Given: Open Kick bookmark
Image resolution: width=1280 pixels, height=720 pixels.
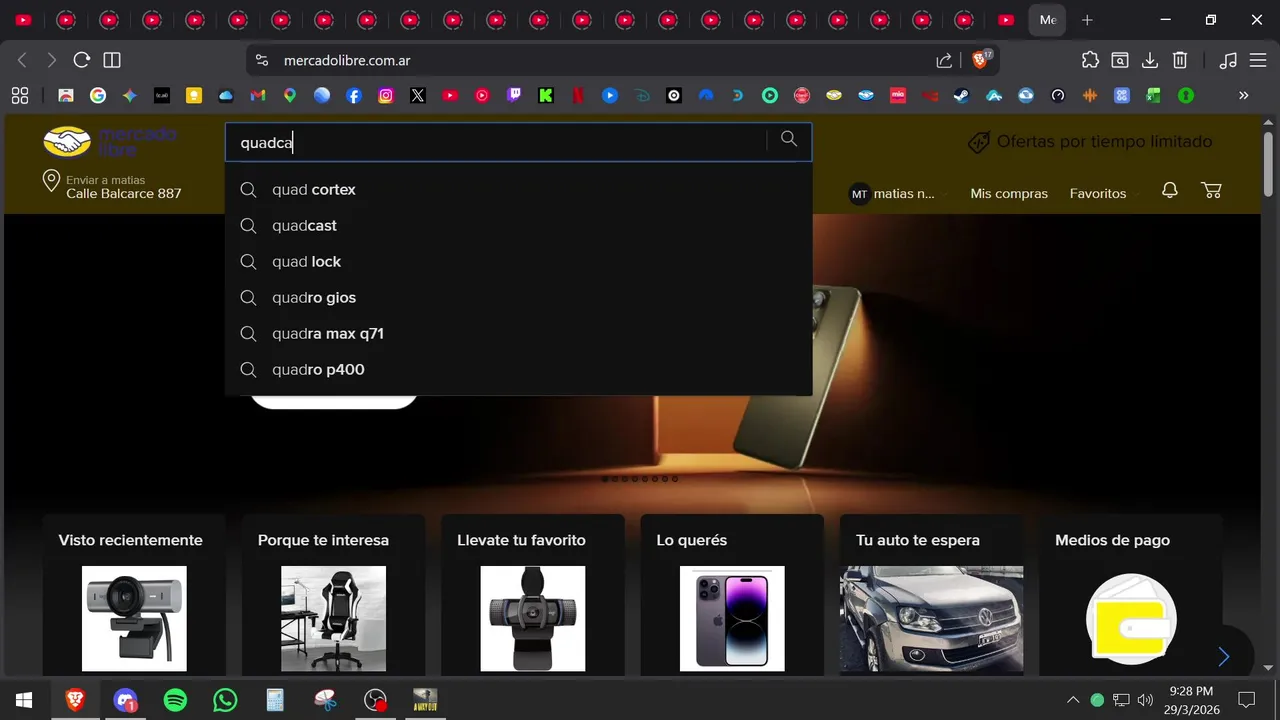Looking at the screenshot, I should pos(546,96).
